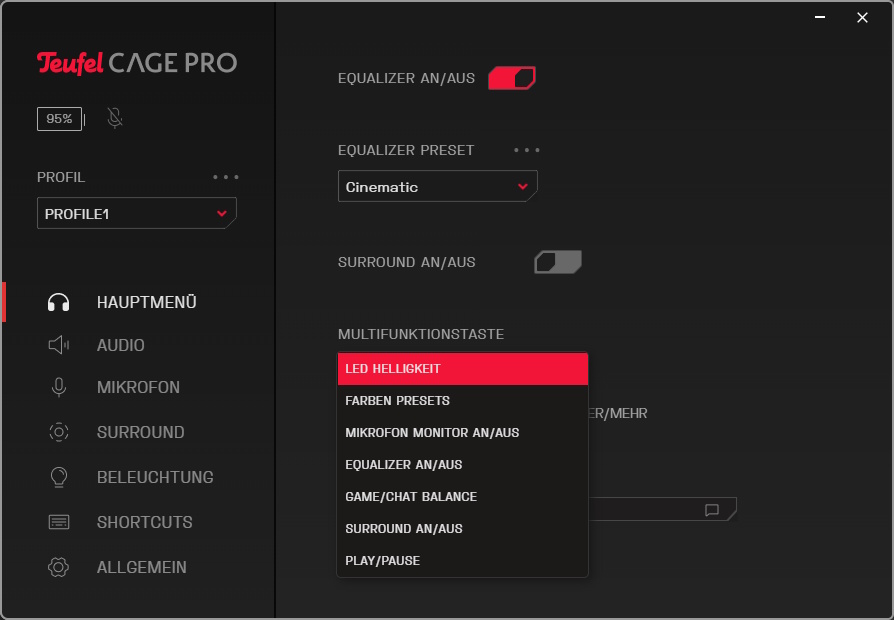
Task: Click the keyboard icon for Shortcuts
Action: pyautogui.click(x=59, y=522)
